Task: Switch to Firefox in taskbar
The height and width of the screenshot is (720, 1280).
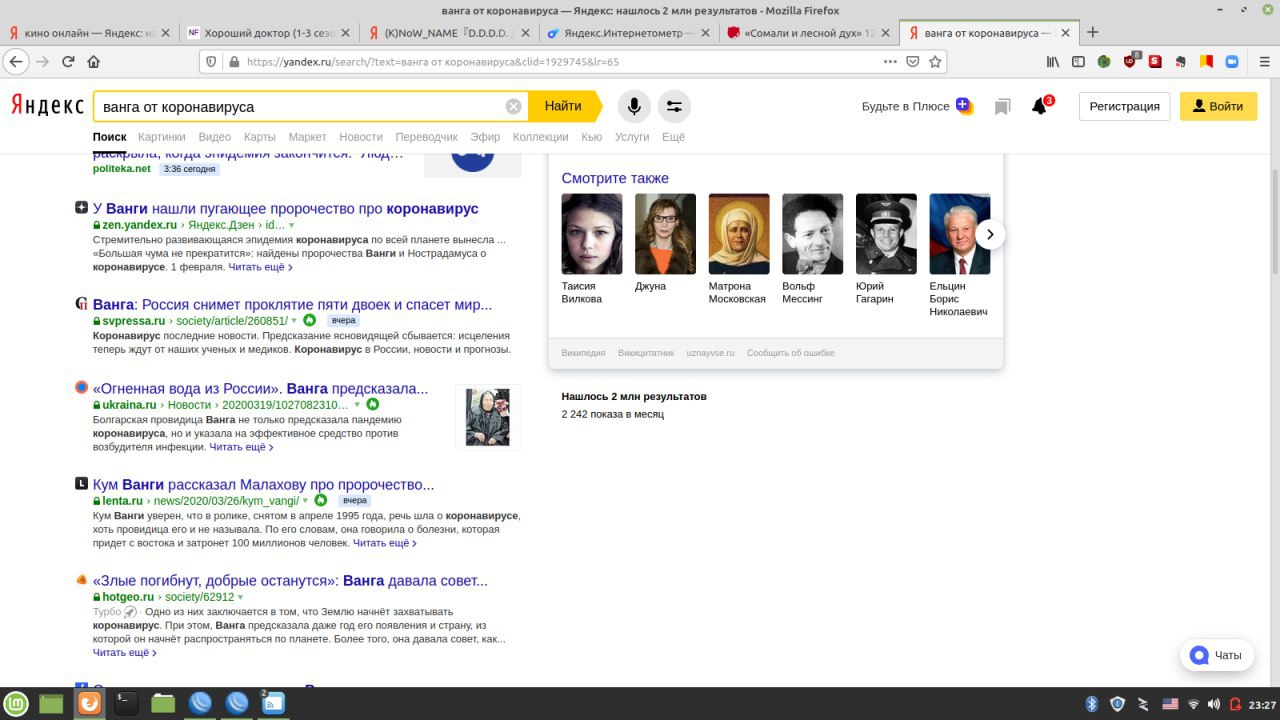Action: coord(89,704)
